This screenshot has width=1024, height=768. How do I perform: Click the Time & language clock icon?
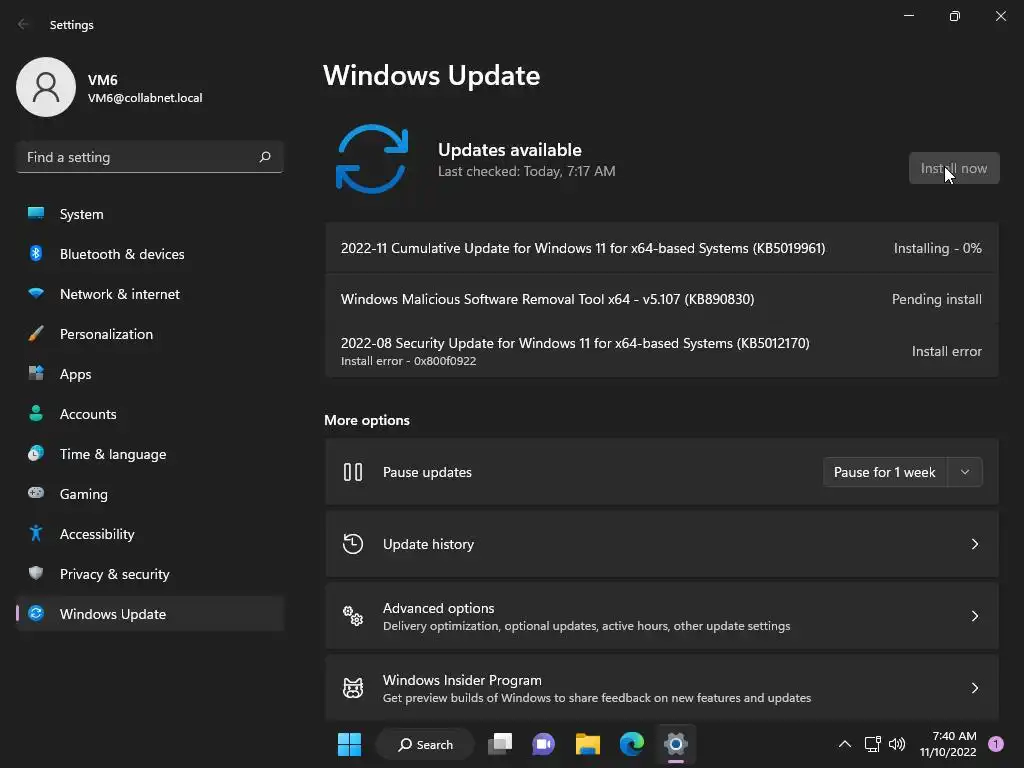[x=36, y=453]
